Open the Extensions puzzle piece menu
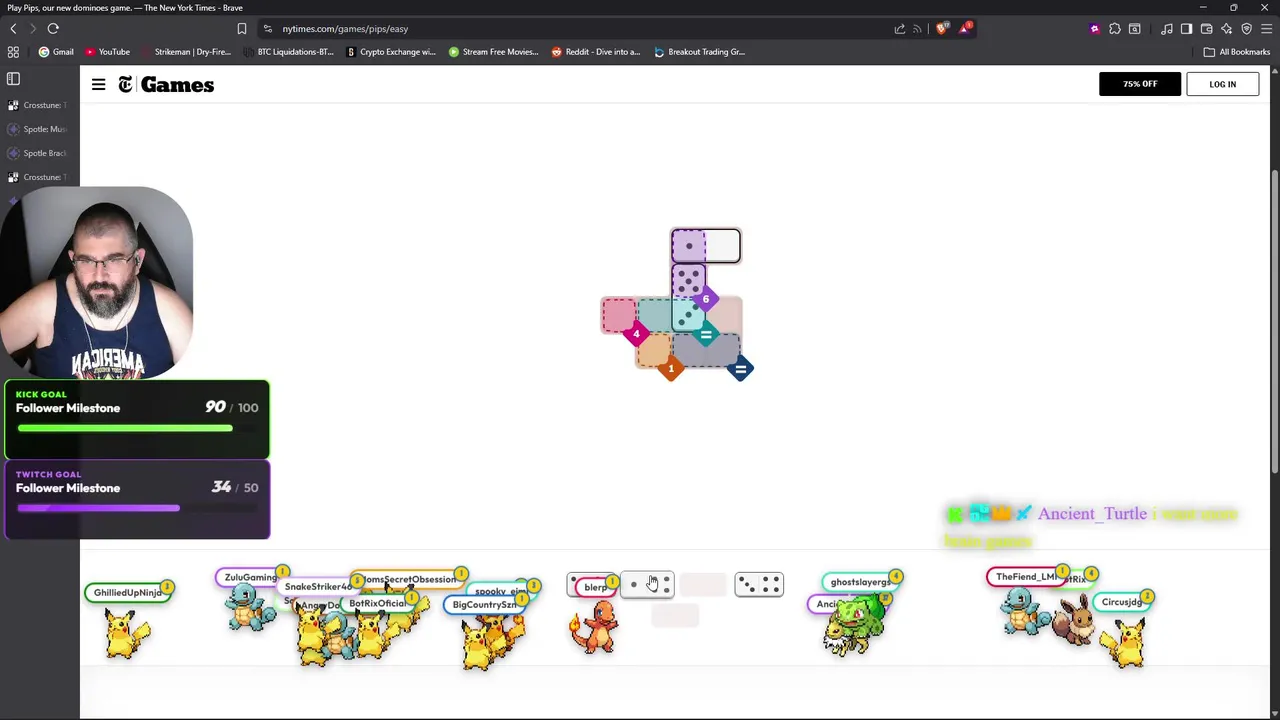 1115,29
